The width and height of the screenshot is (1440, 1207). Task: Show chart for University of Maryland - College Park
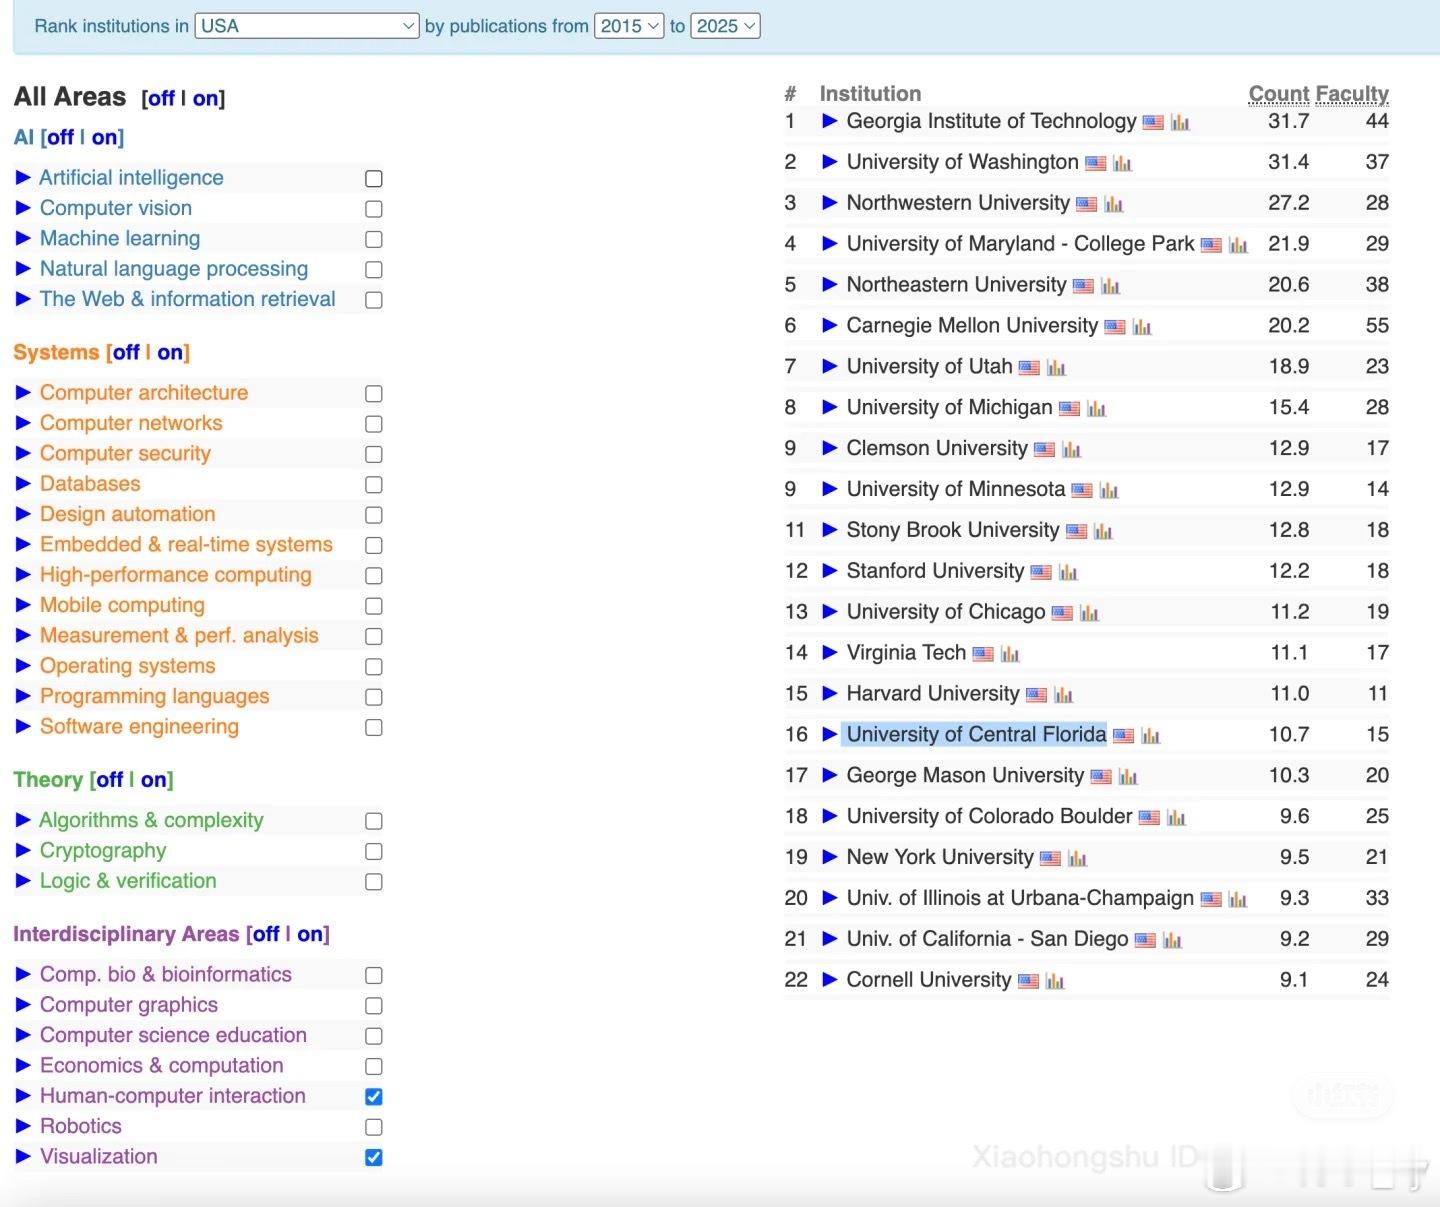click(x=1238, y=246)
